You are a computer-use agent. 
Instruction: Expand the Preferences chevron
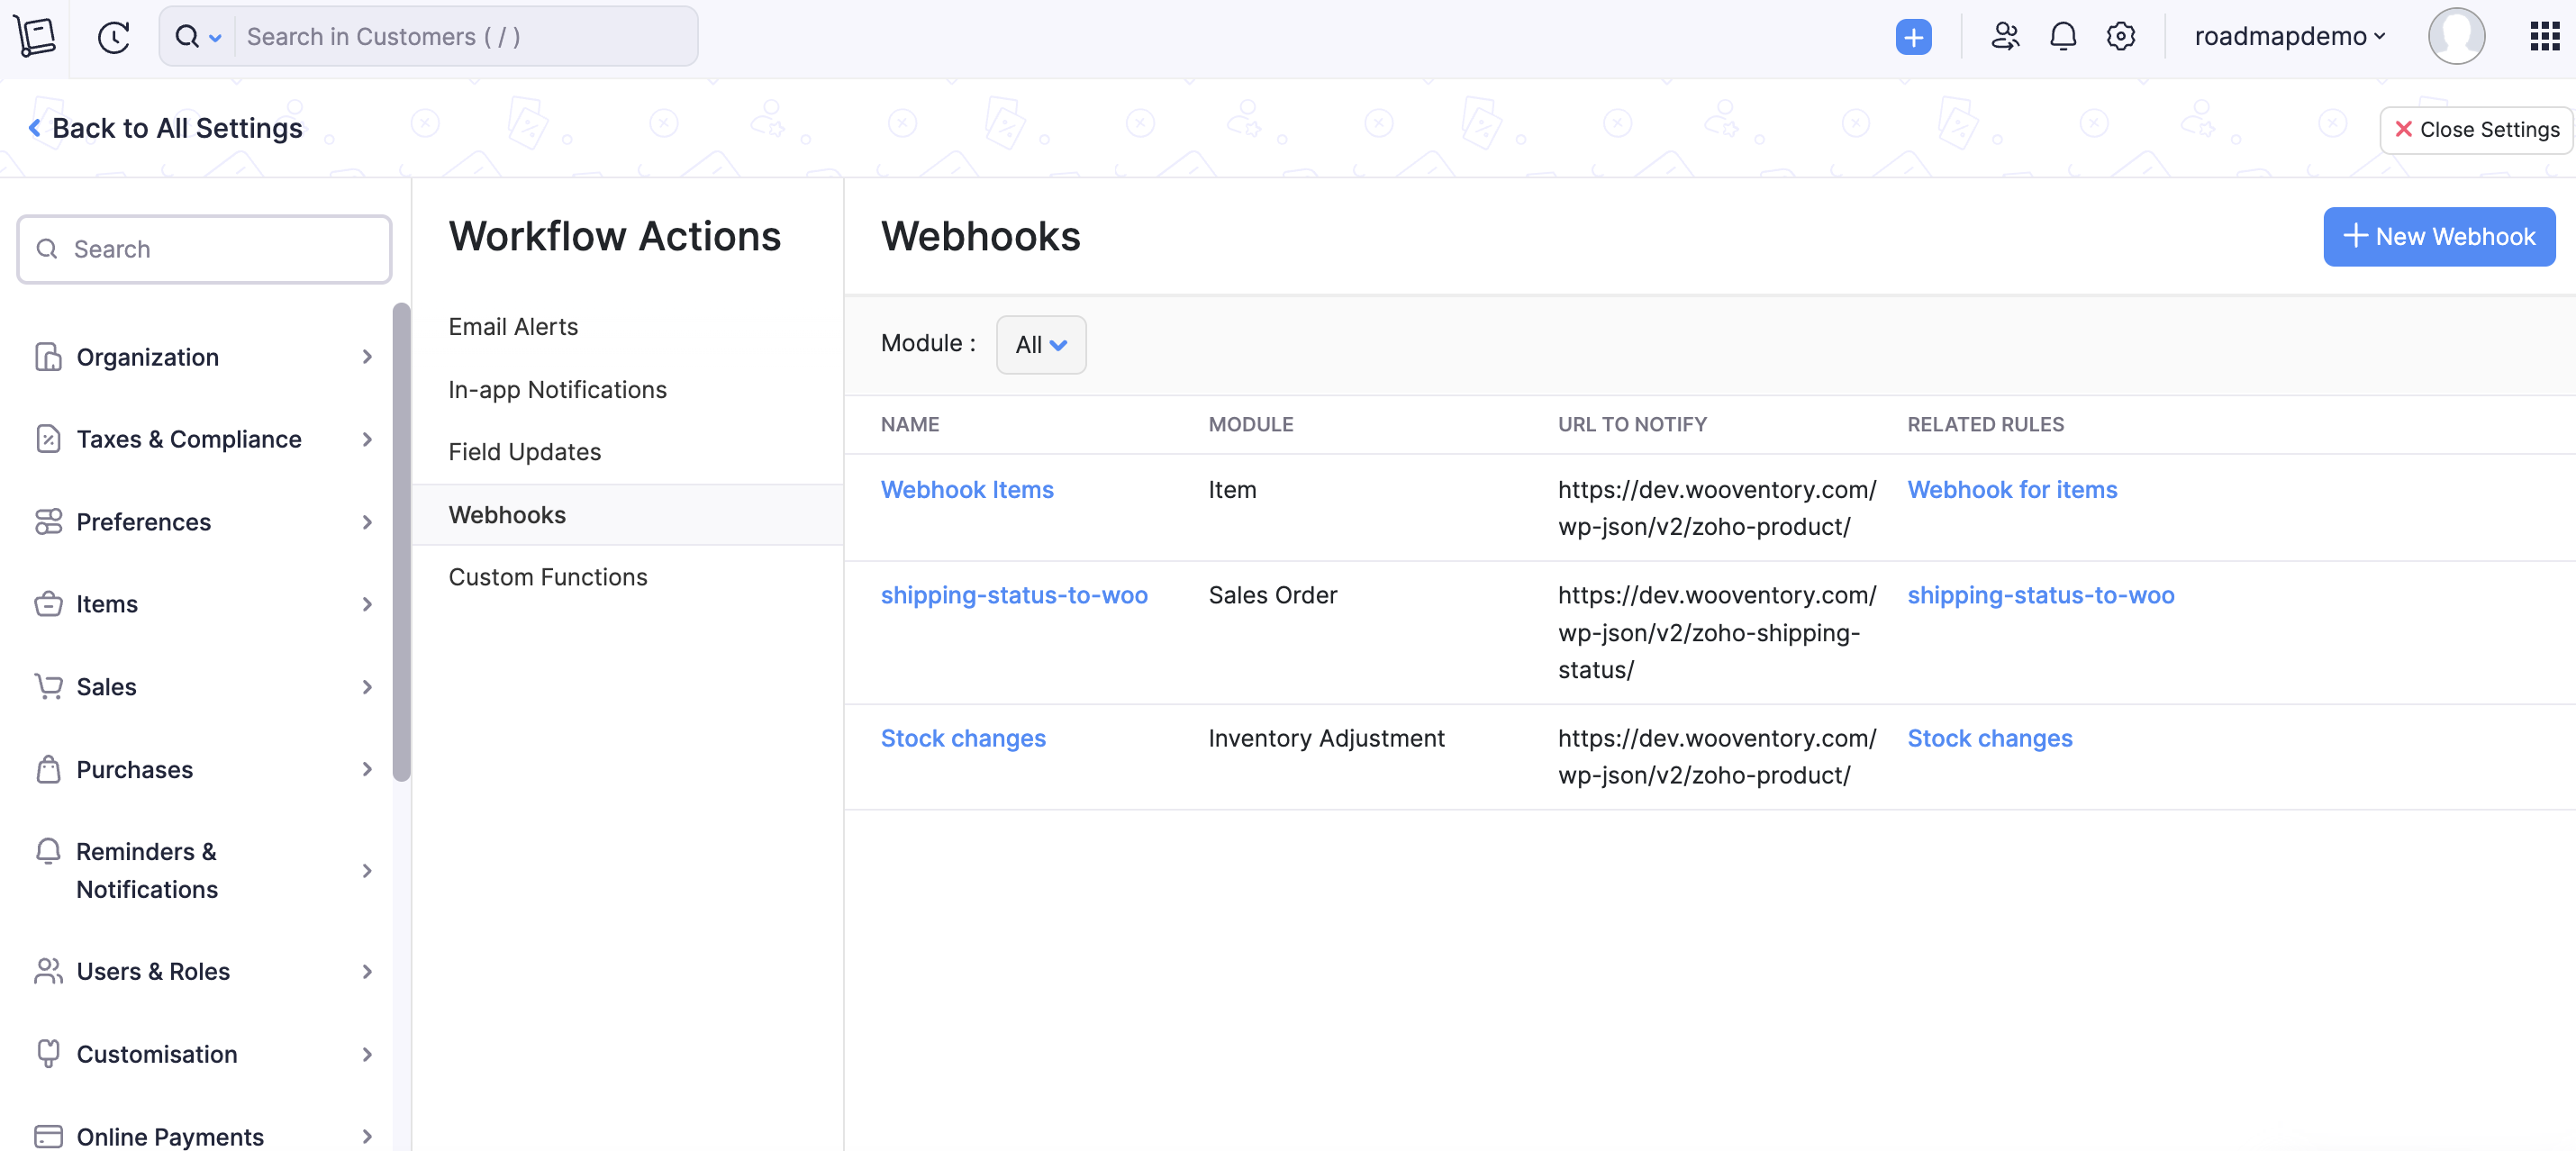(367, 522)
